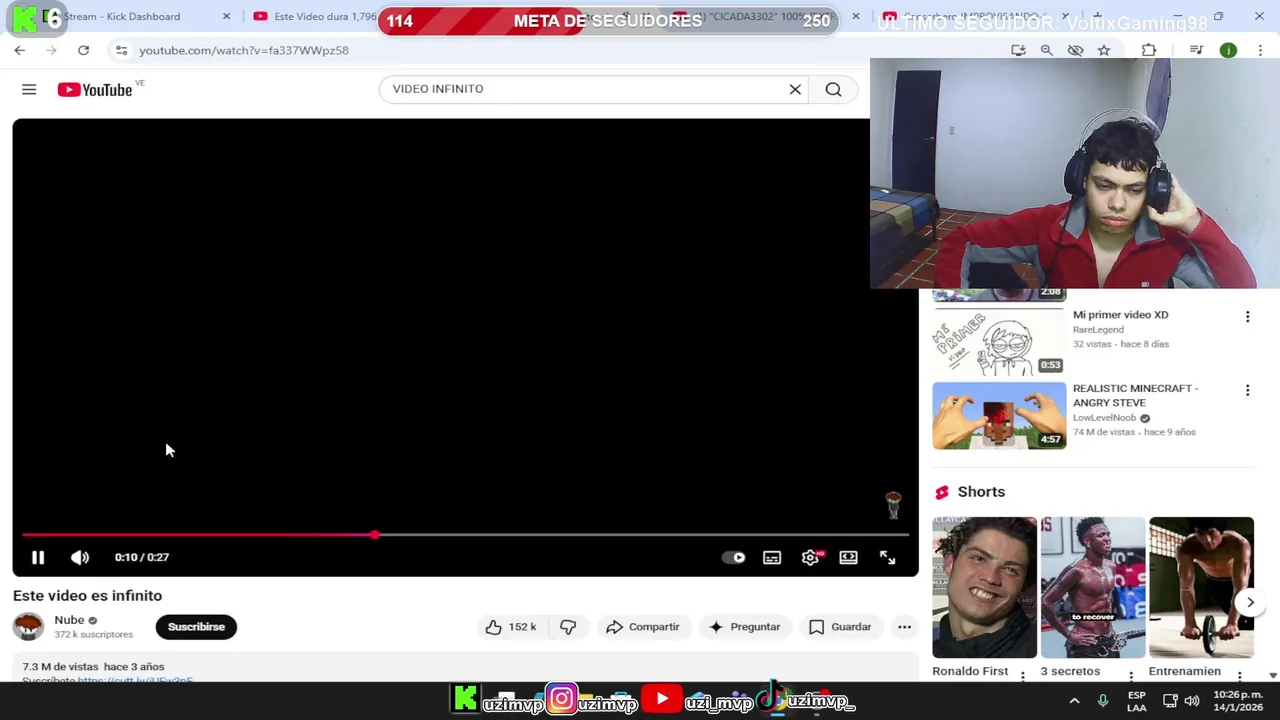
Task: Open the options menu for 3 secretos short
Action: pyautogui.click(x=1131, y=677)
